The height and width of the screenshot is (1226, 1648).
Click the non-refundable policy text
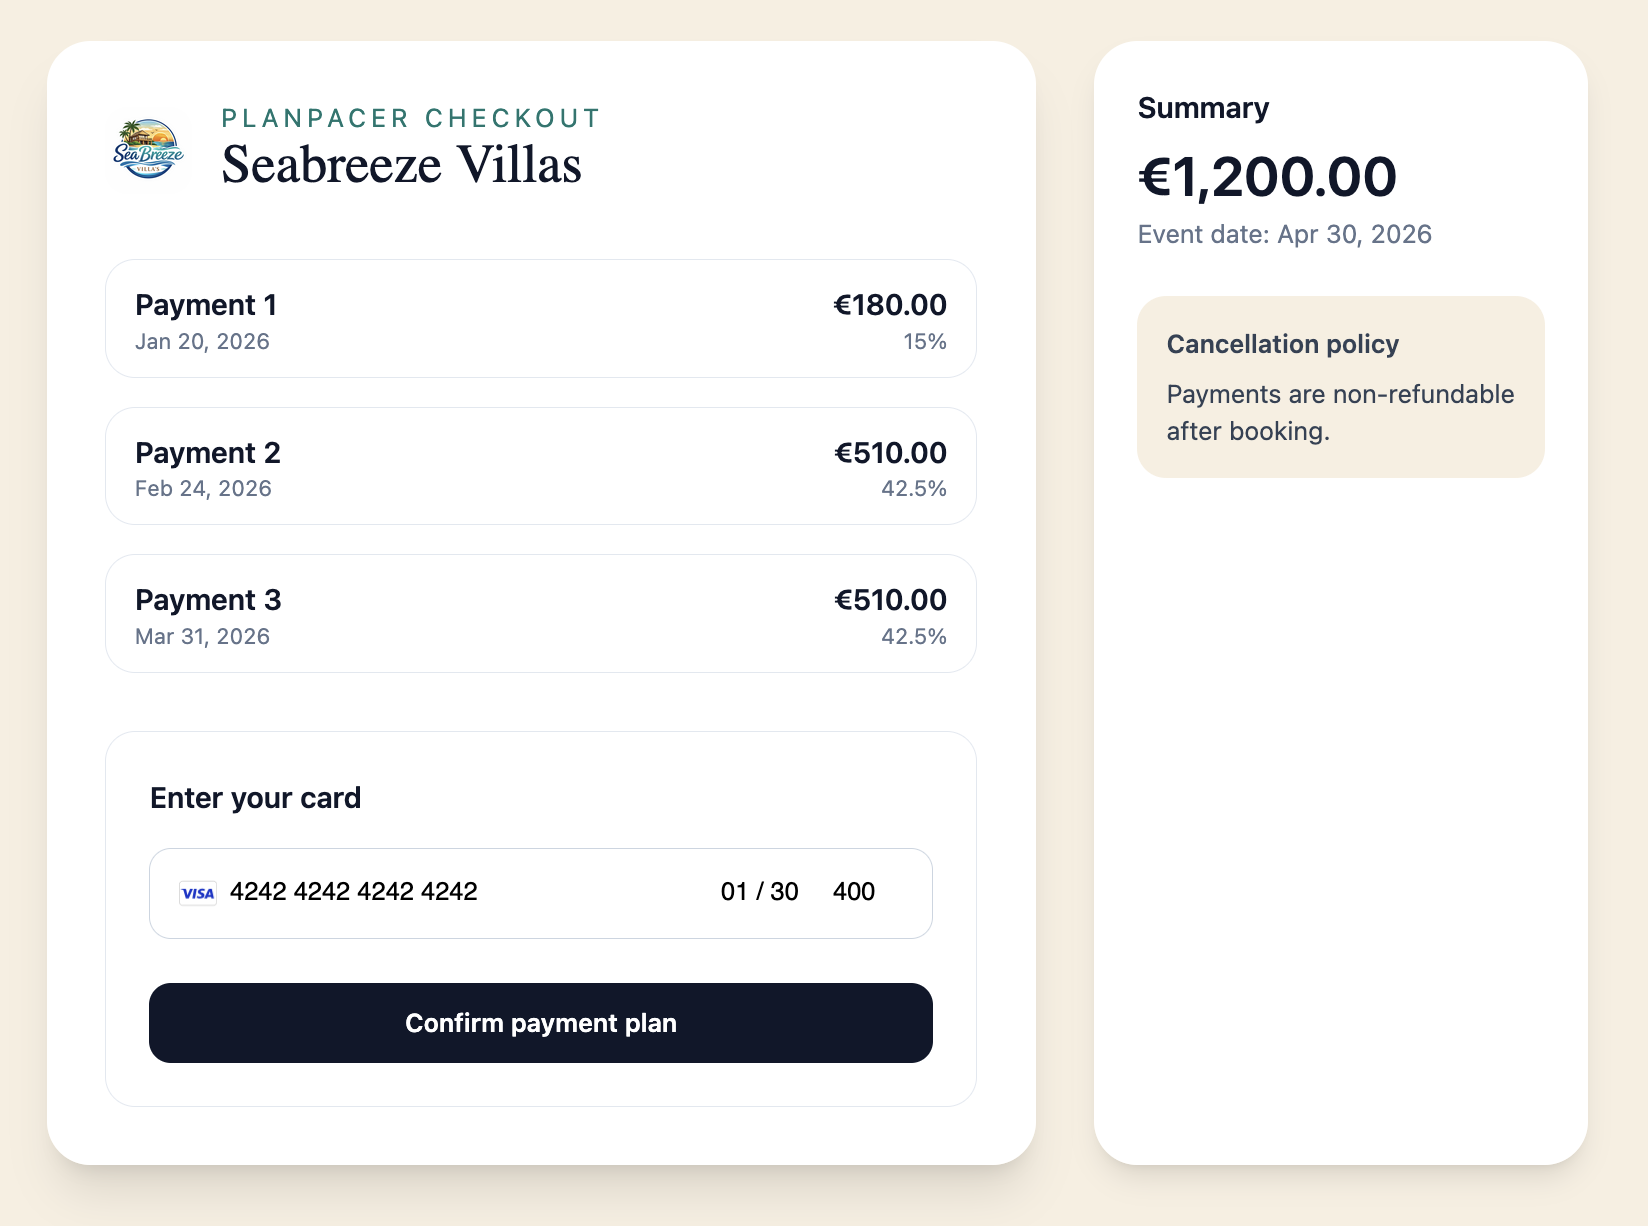[x=1340, y=413]
